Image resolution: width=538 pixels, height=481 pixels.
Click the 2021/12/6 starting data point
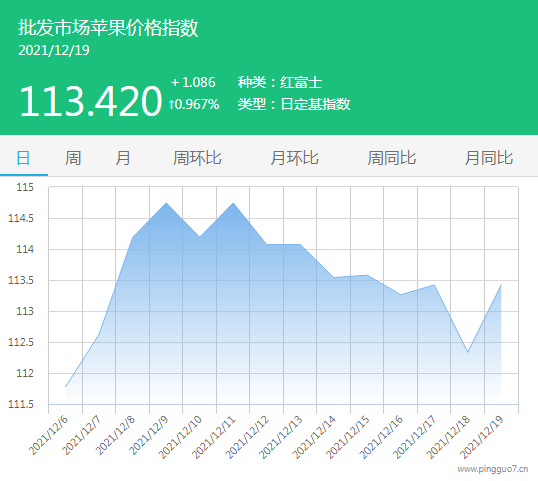pos(66,387)
